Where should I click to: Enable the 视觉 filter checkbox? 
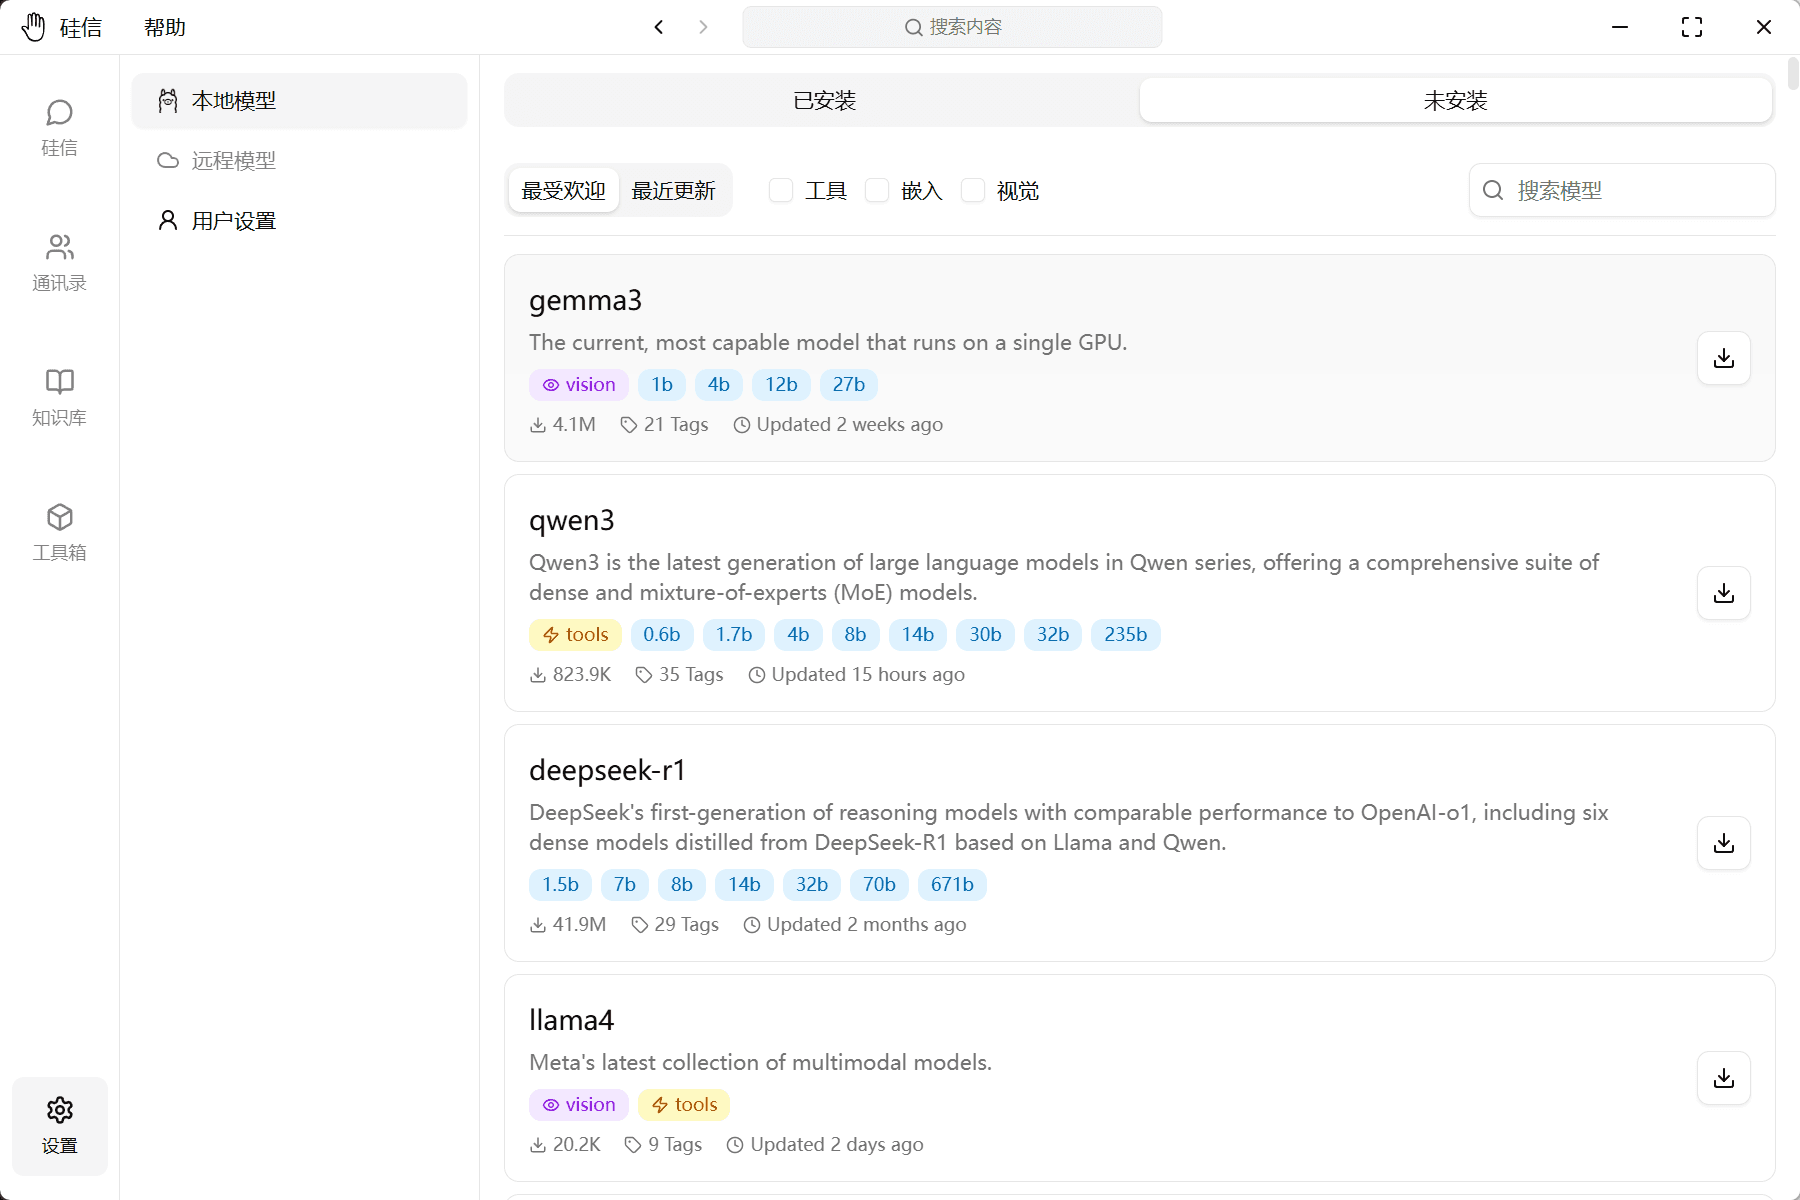[973, 190]
